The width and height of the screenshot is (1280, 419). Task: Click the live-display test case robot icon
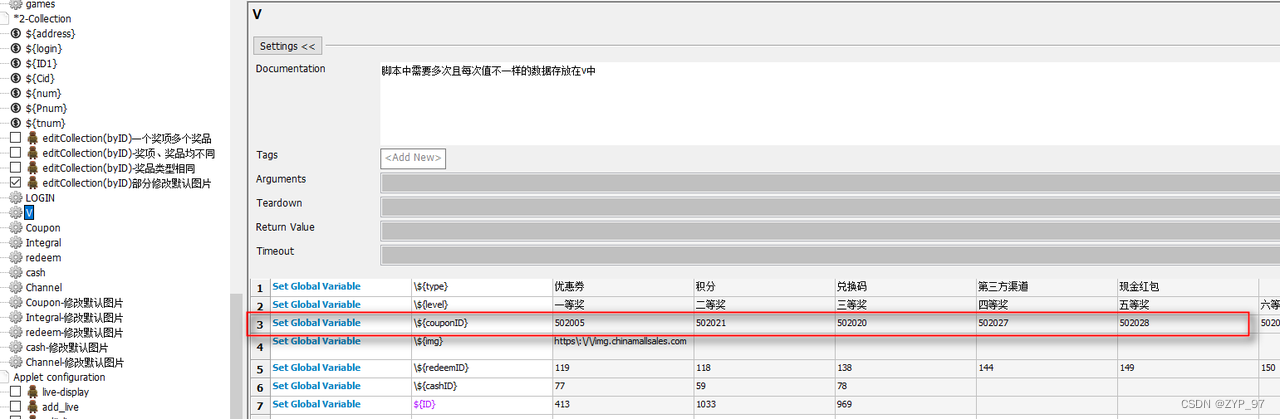point(33,392)
